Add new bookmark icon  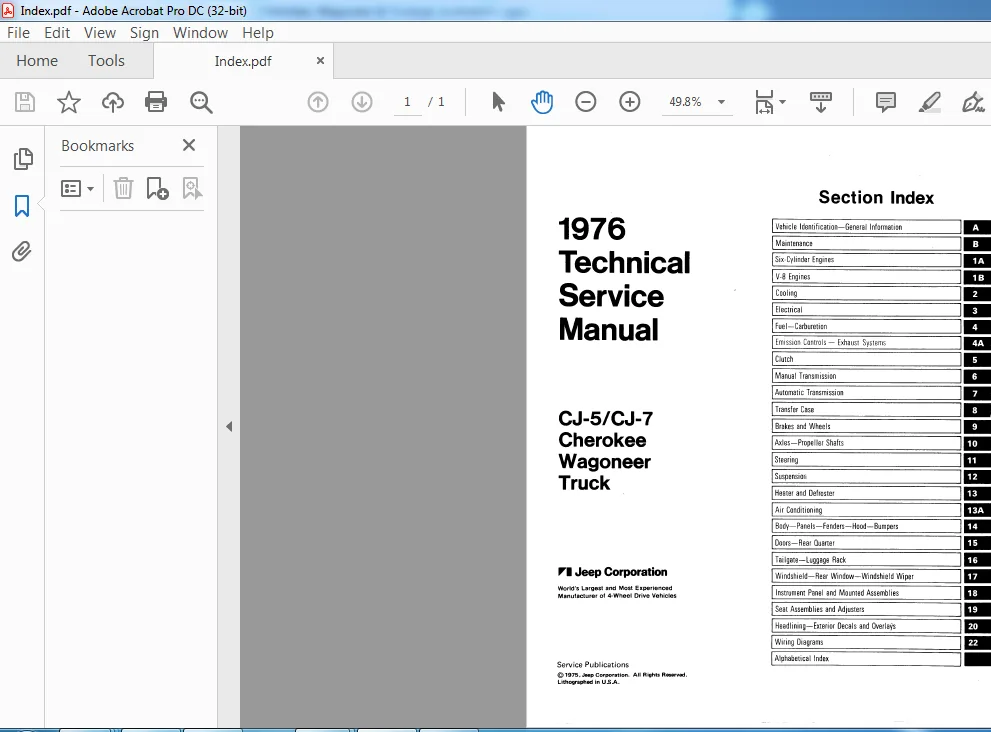pos(157,188)
